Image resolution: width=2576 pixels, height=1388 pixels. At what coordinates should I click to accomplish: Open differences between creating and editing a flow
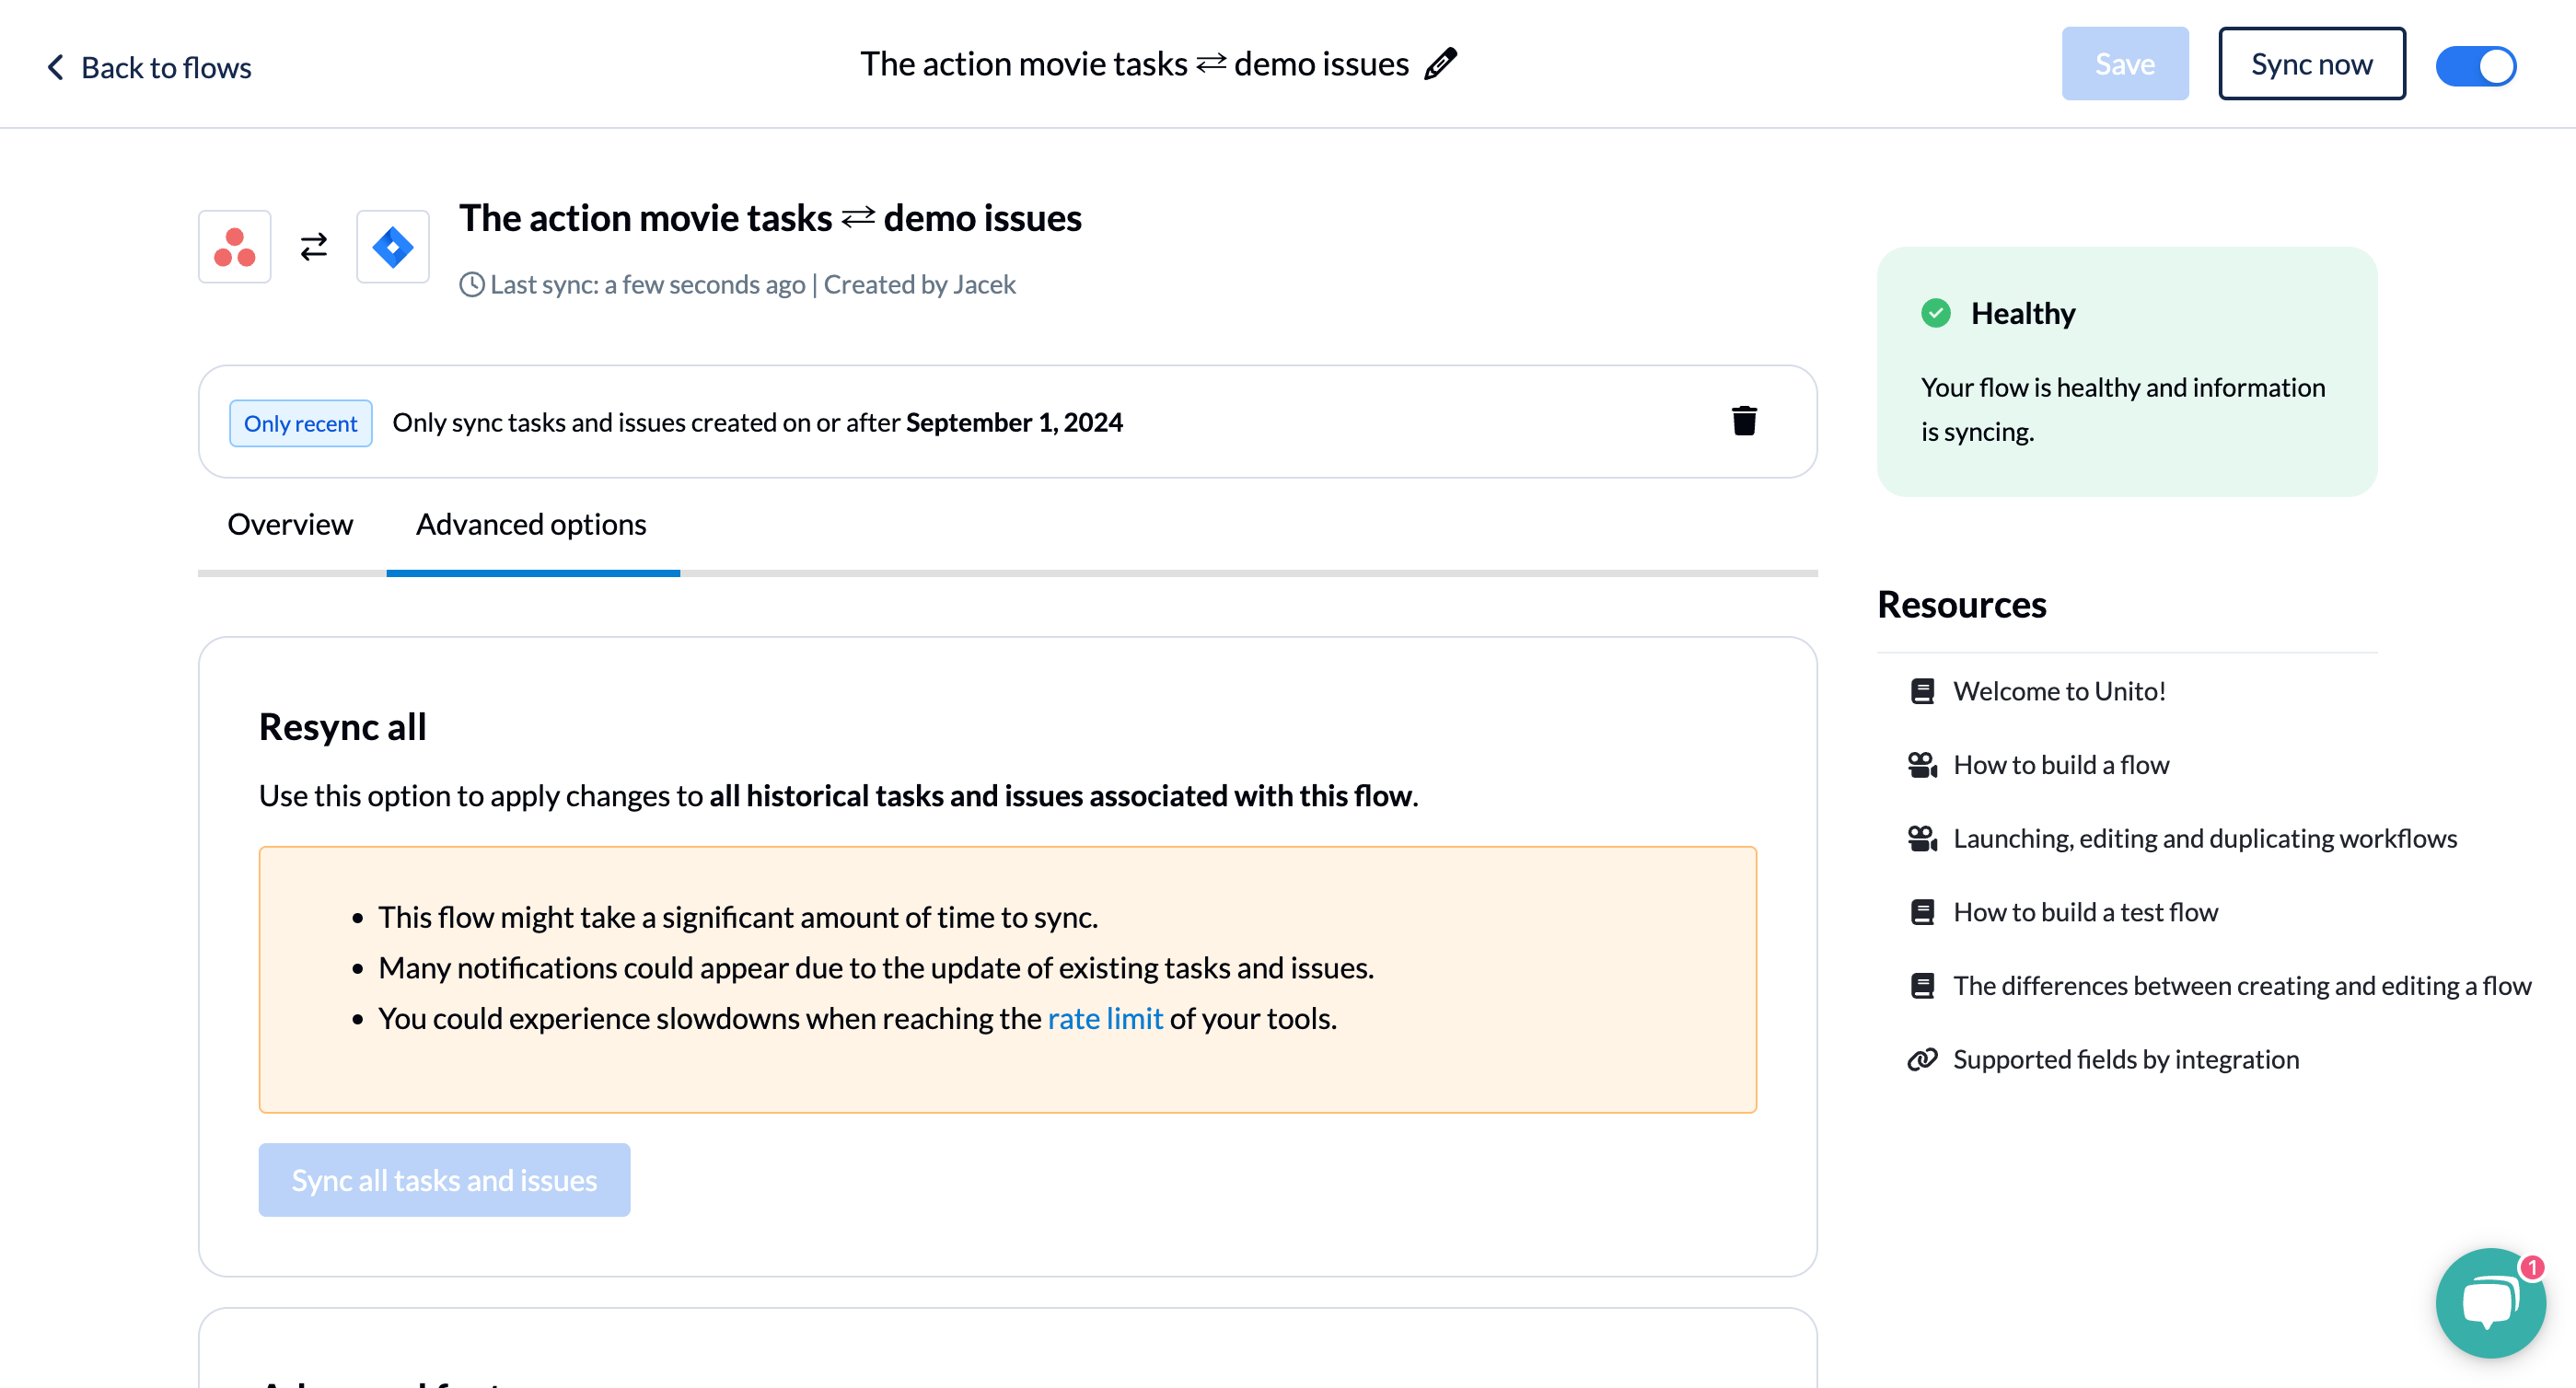(x=2242, y=986)
